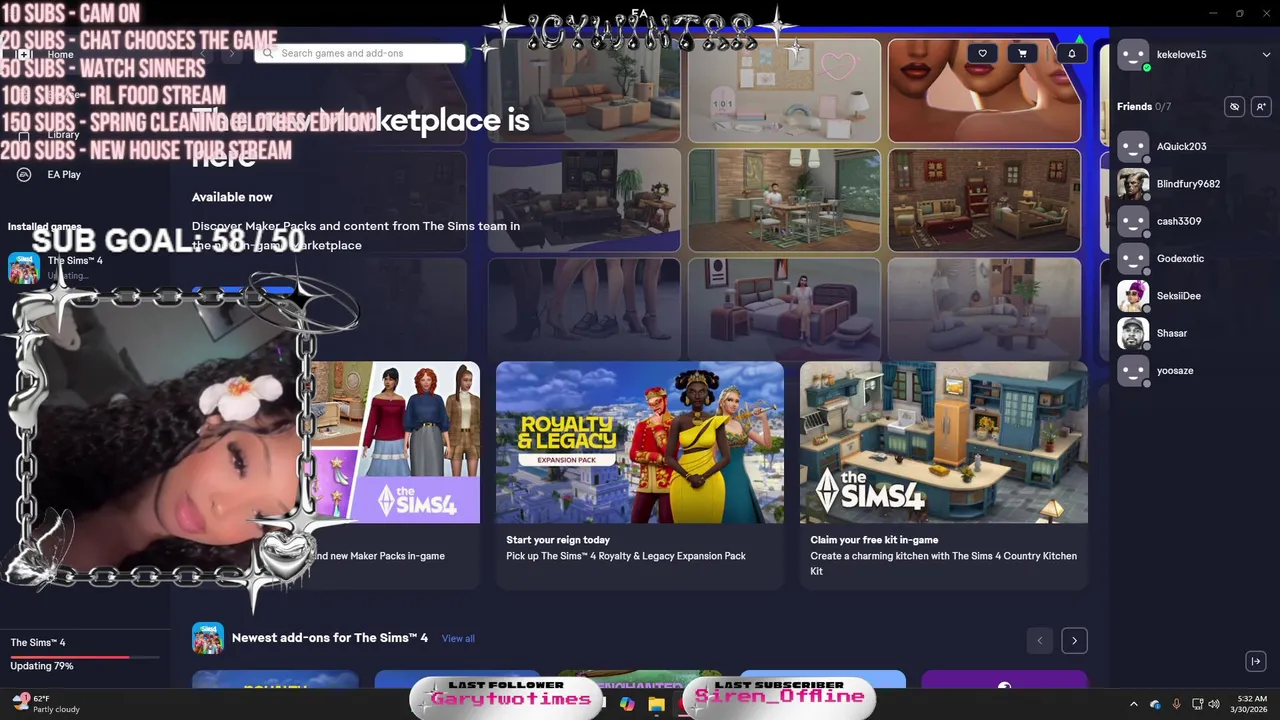Open the wishlist heart icon
Screen dimensions: 1280x720
(982, 54)
